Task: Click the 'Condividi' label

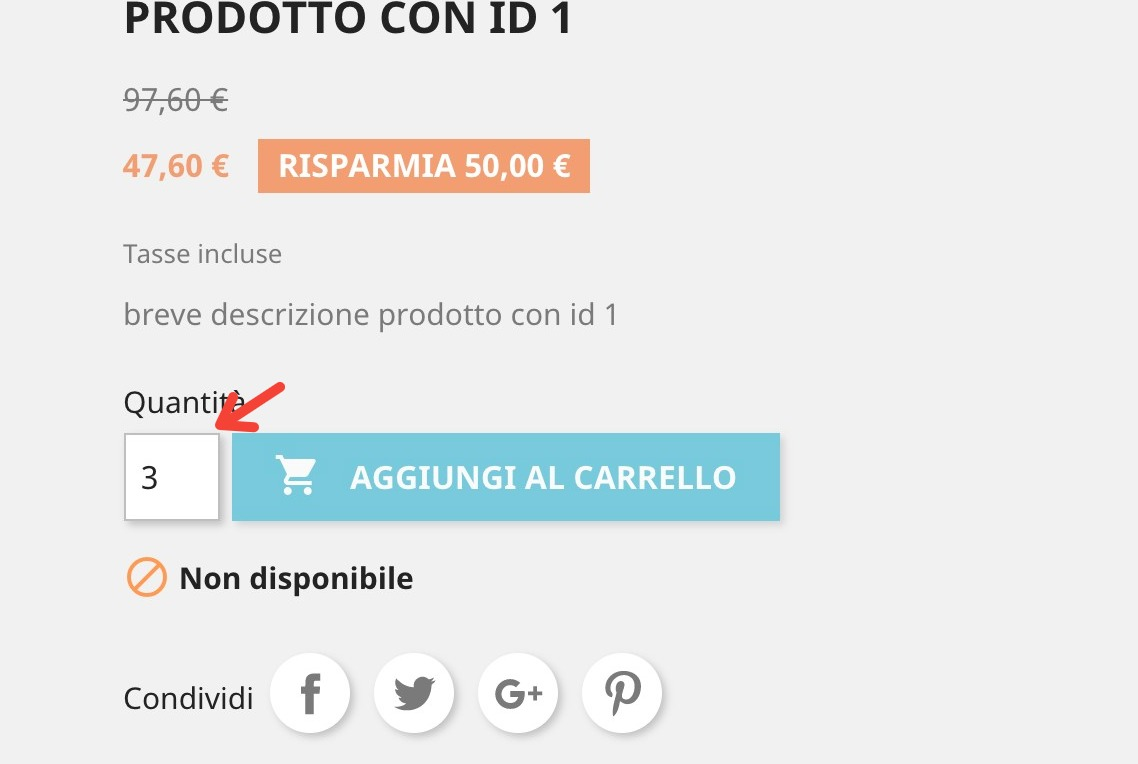Action: 189,699
